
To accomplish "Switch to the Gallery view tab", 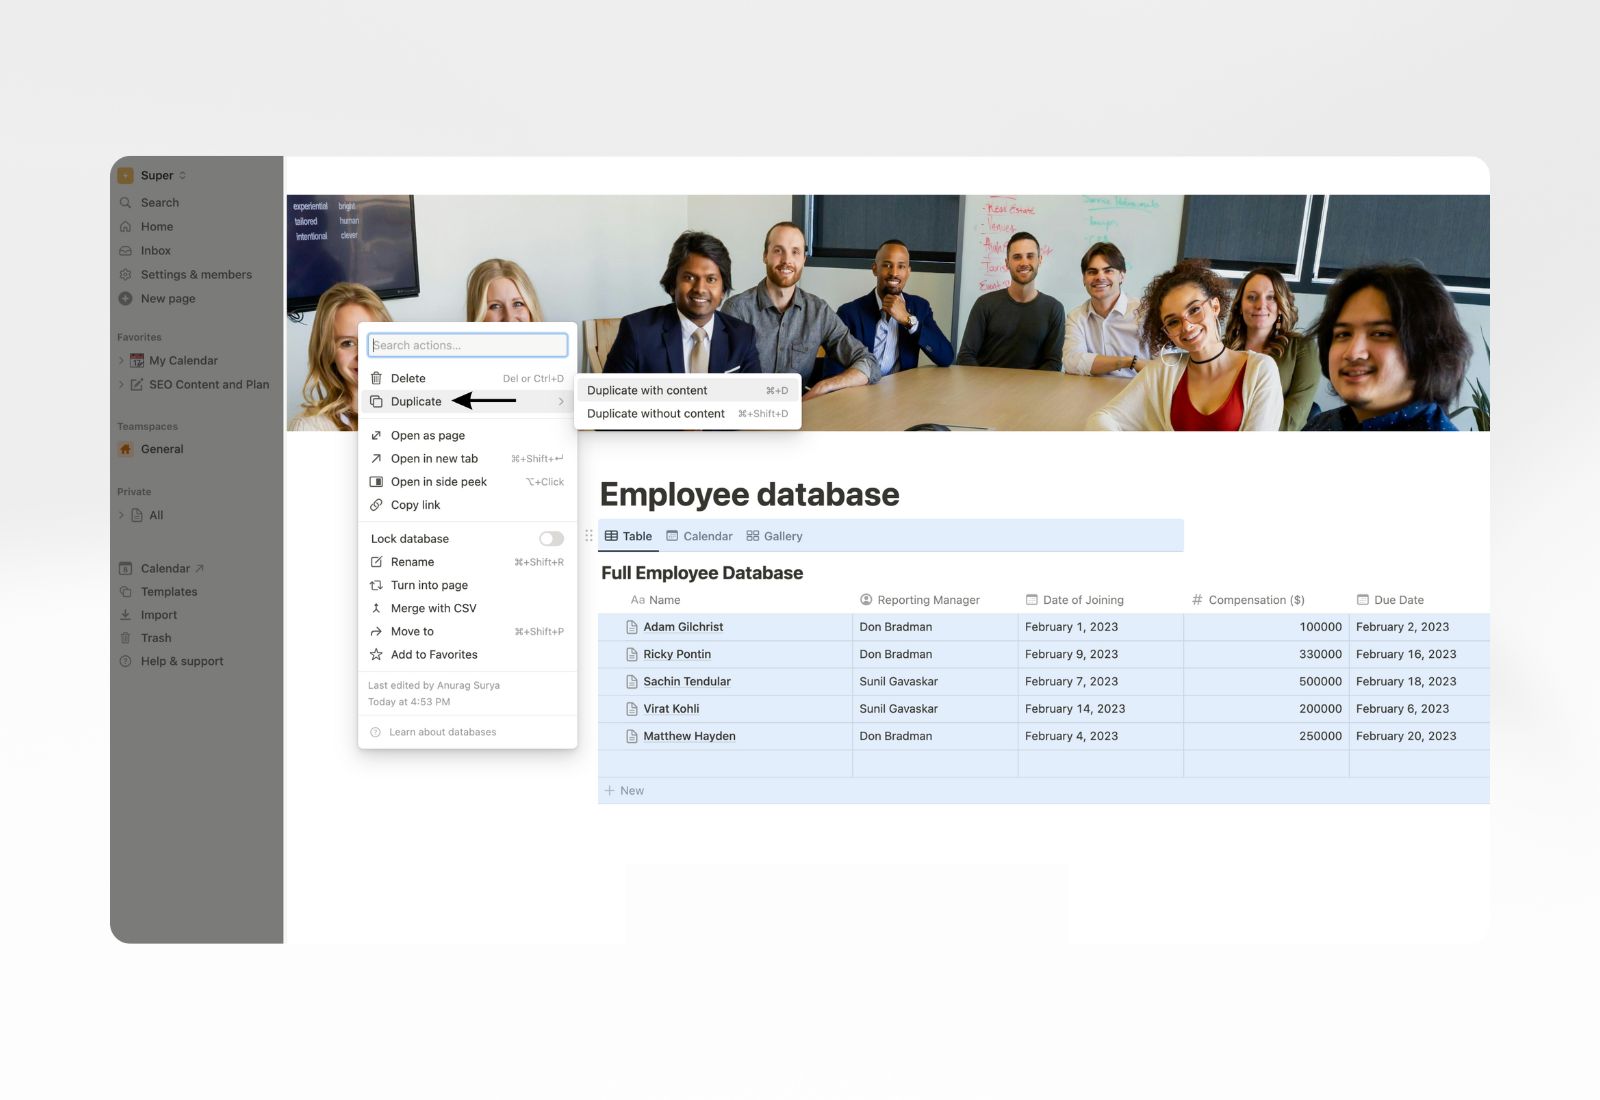I will pyautogui.click(x=774, y=536).
